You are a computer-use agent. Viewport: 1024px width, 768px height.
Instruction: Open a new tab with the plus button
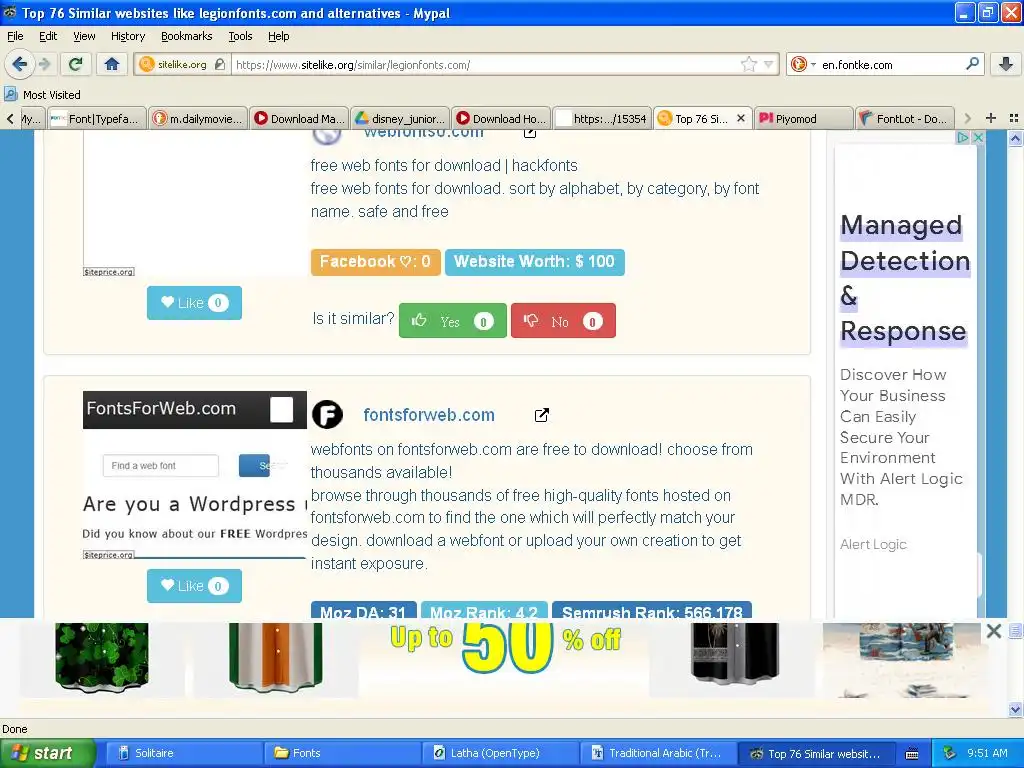[x=991, y=118]
